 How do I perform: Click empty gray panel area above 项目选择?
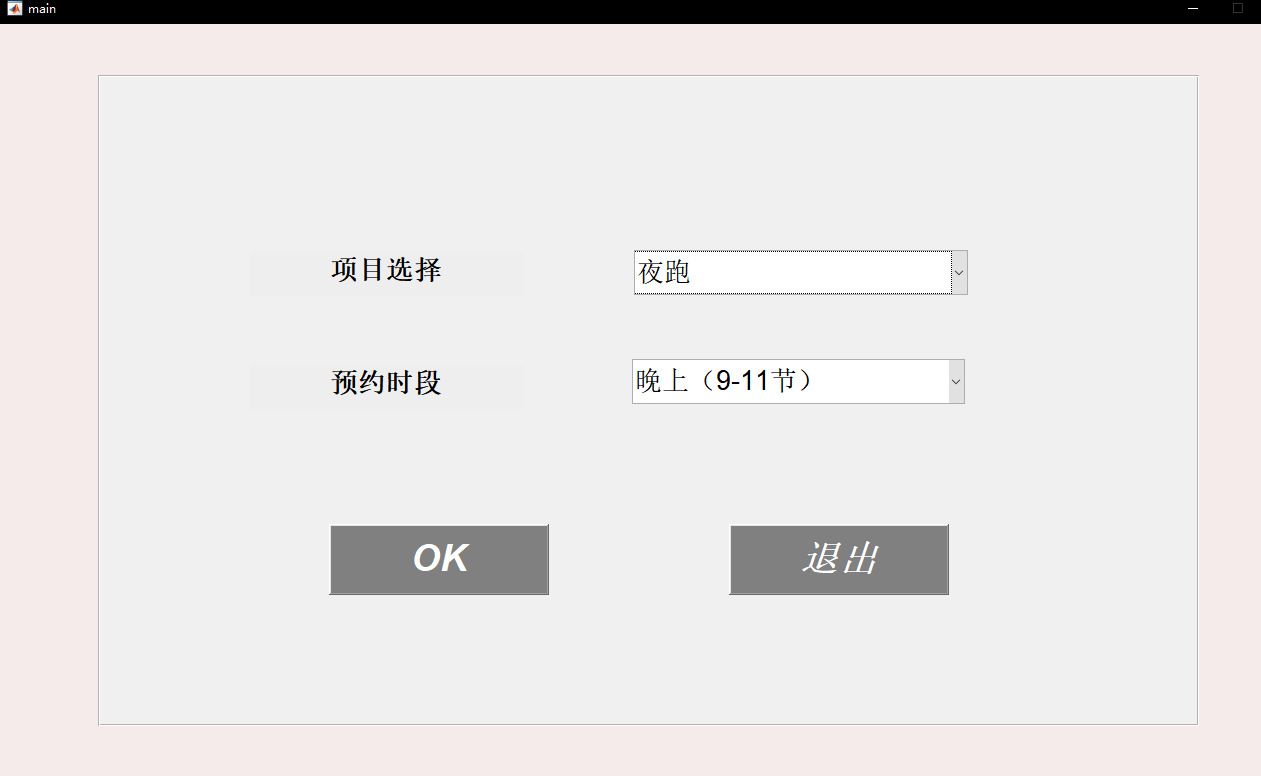386,170
